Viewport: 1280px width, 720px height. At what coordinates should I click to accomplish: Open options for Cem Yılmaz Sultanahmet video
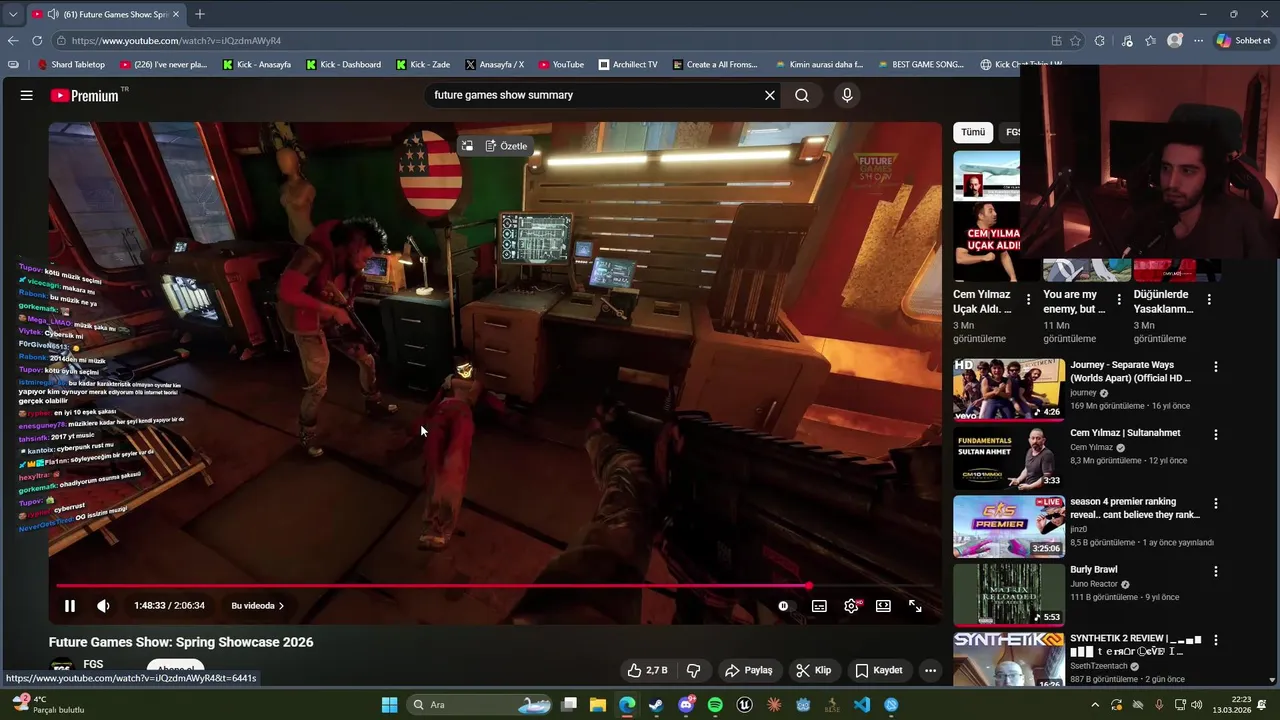(x=1216, y=435)
